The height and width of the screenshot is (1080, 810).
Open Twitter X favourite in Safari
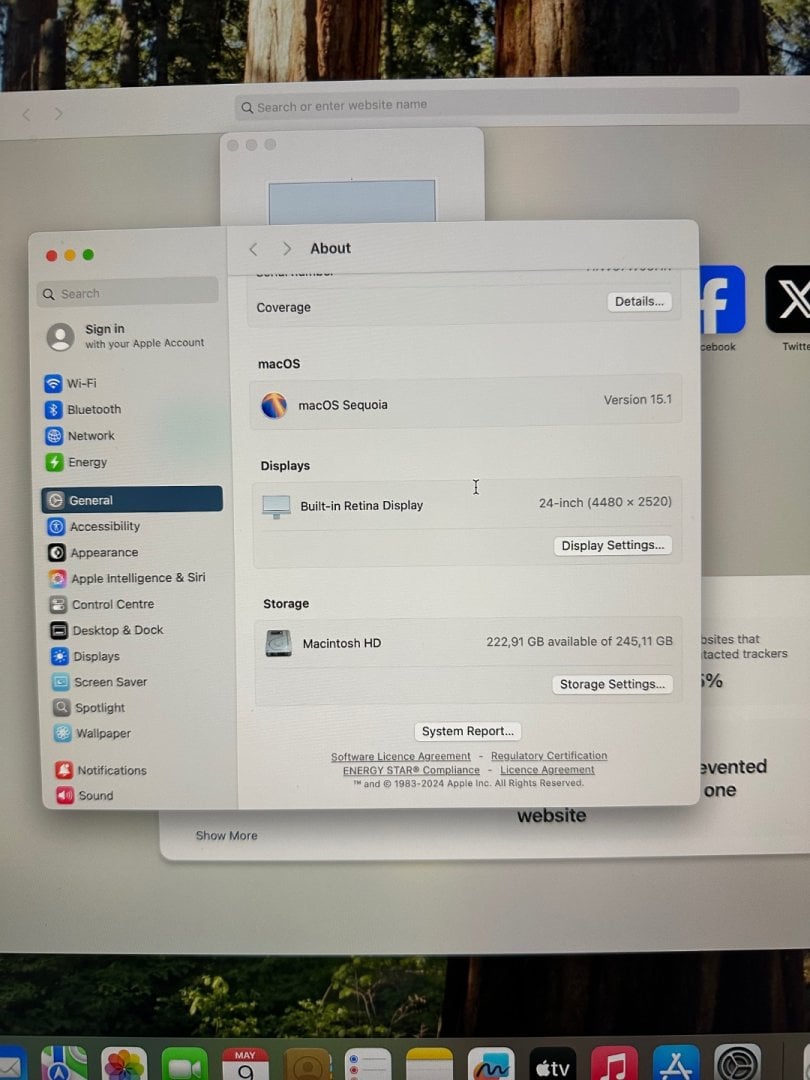[789, 299]
